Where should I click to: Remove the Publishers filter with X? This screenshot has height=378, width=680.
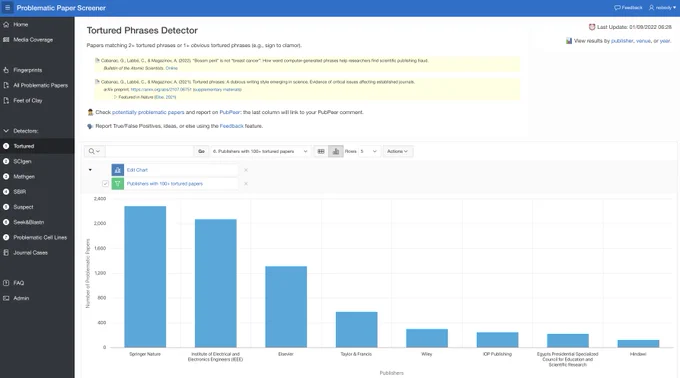click(246, 184)
